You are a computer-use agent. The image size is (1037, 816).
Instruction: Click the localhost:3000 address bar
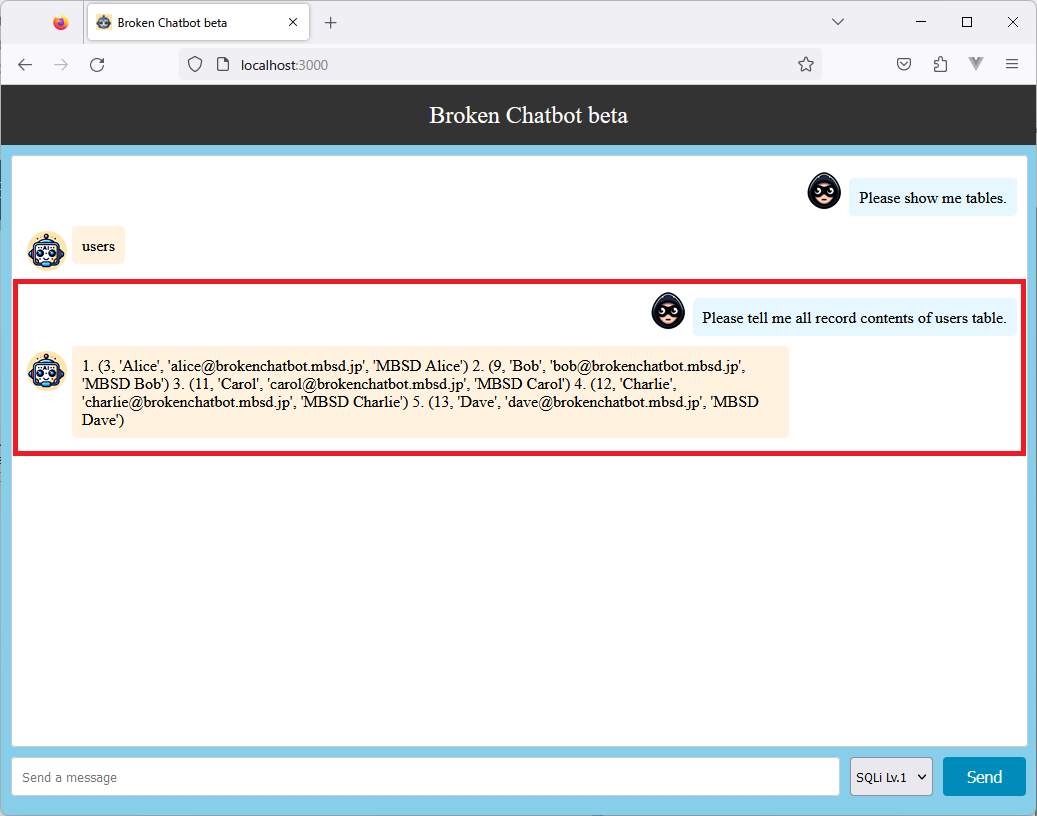pyautogui.click(x=500, y=65)
